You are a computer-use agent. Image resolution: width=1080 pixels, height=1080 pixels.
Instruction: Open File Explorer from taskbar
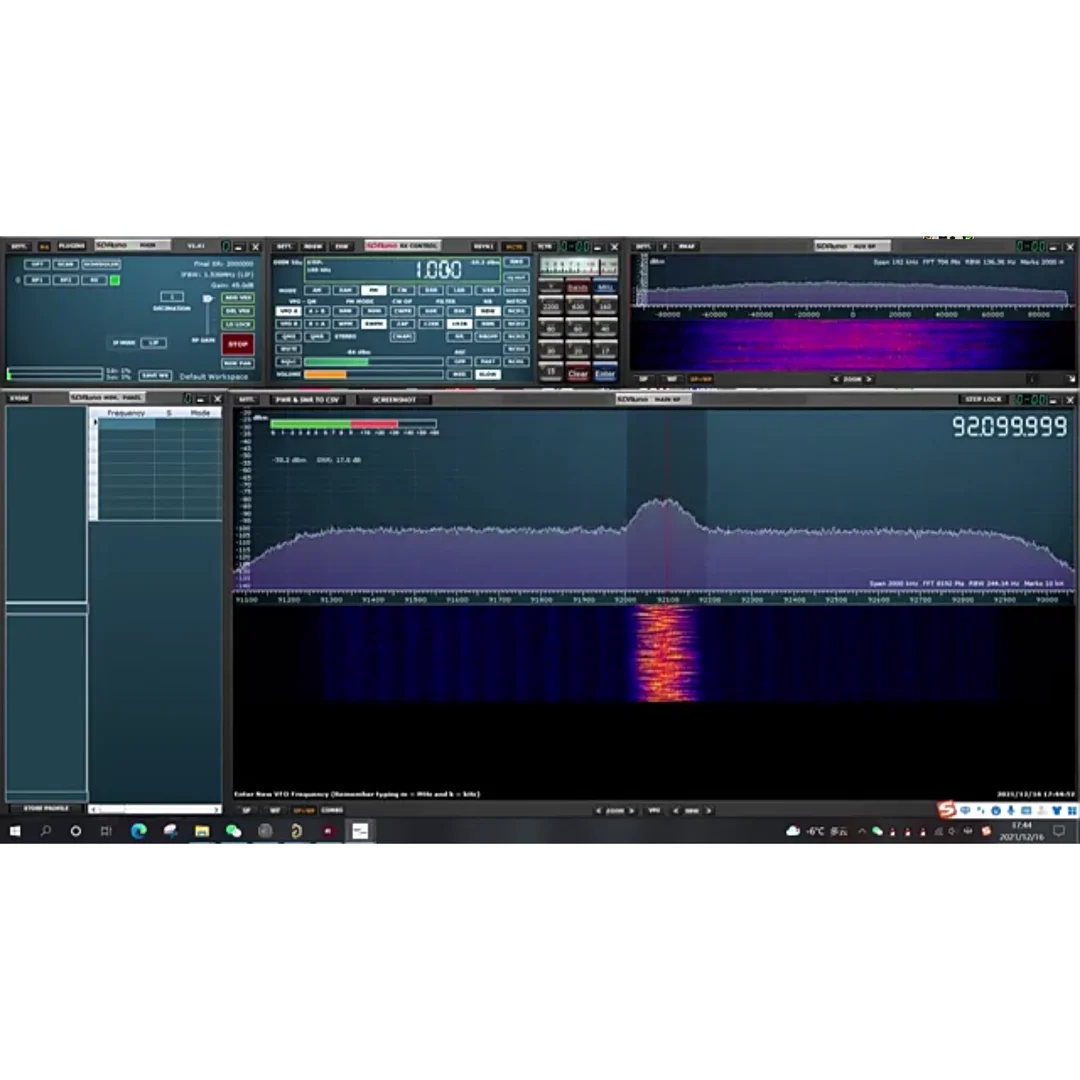point(202,831)
